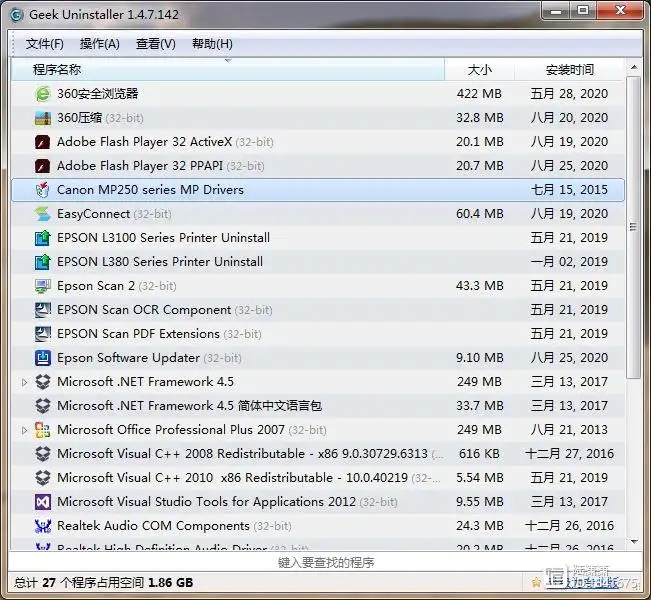Open the 查看(V) menu

coord(156,44)
